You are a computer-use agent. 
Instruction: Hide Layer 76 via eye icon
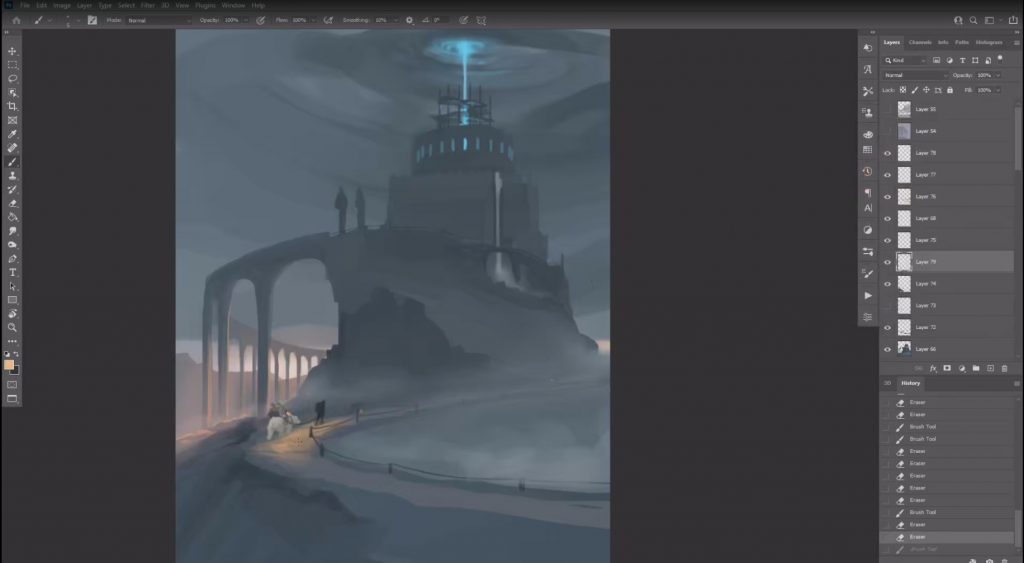(888, 197)
